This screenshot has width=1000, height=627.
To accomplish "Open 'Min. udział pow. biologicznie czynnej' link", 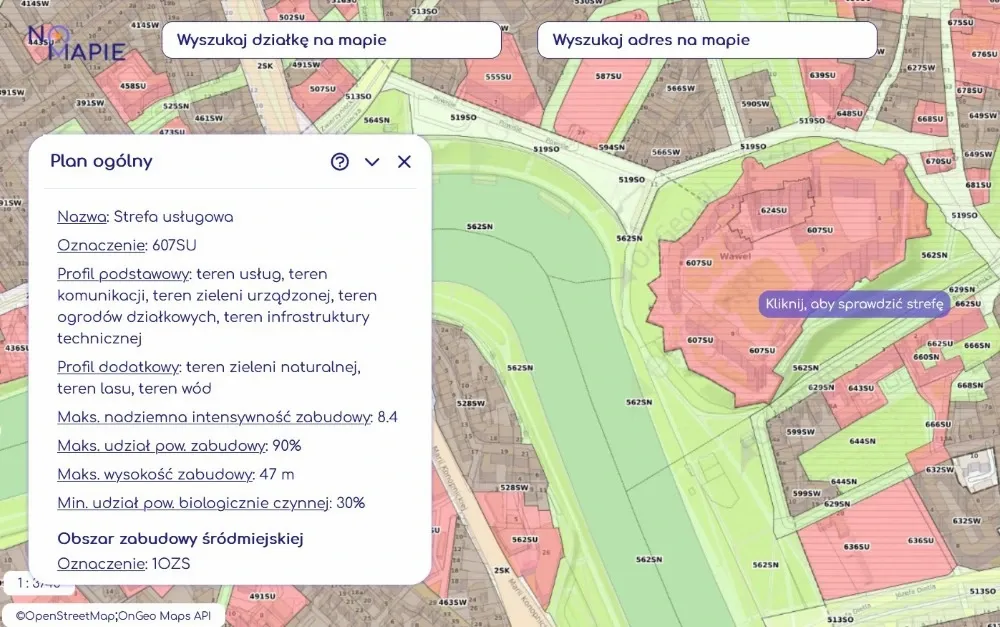I will pyautogui.click(x=193, y=503).
